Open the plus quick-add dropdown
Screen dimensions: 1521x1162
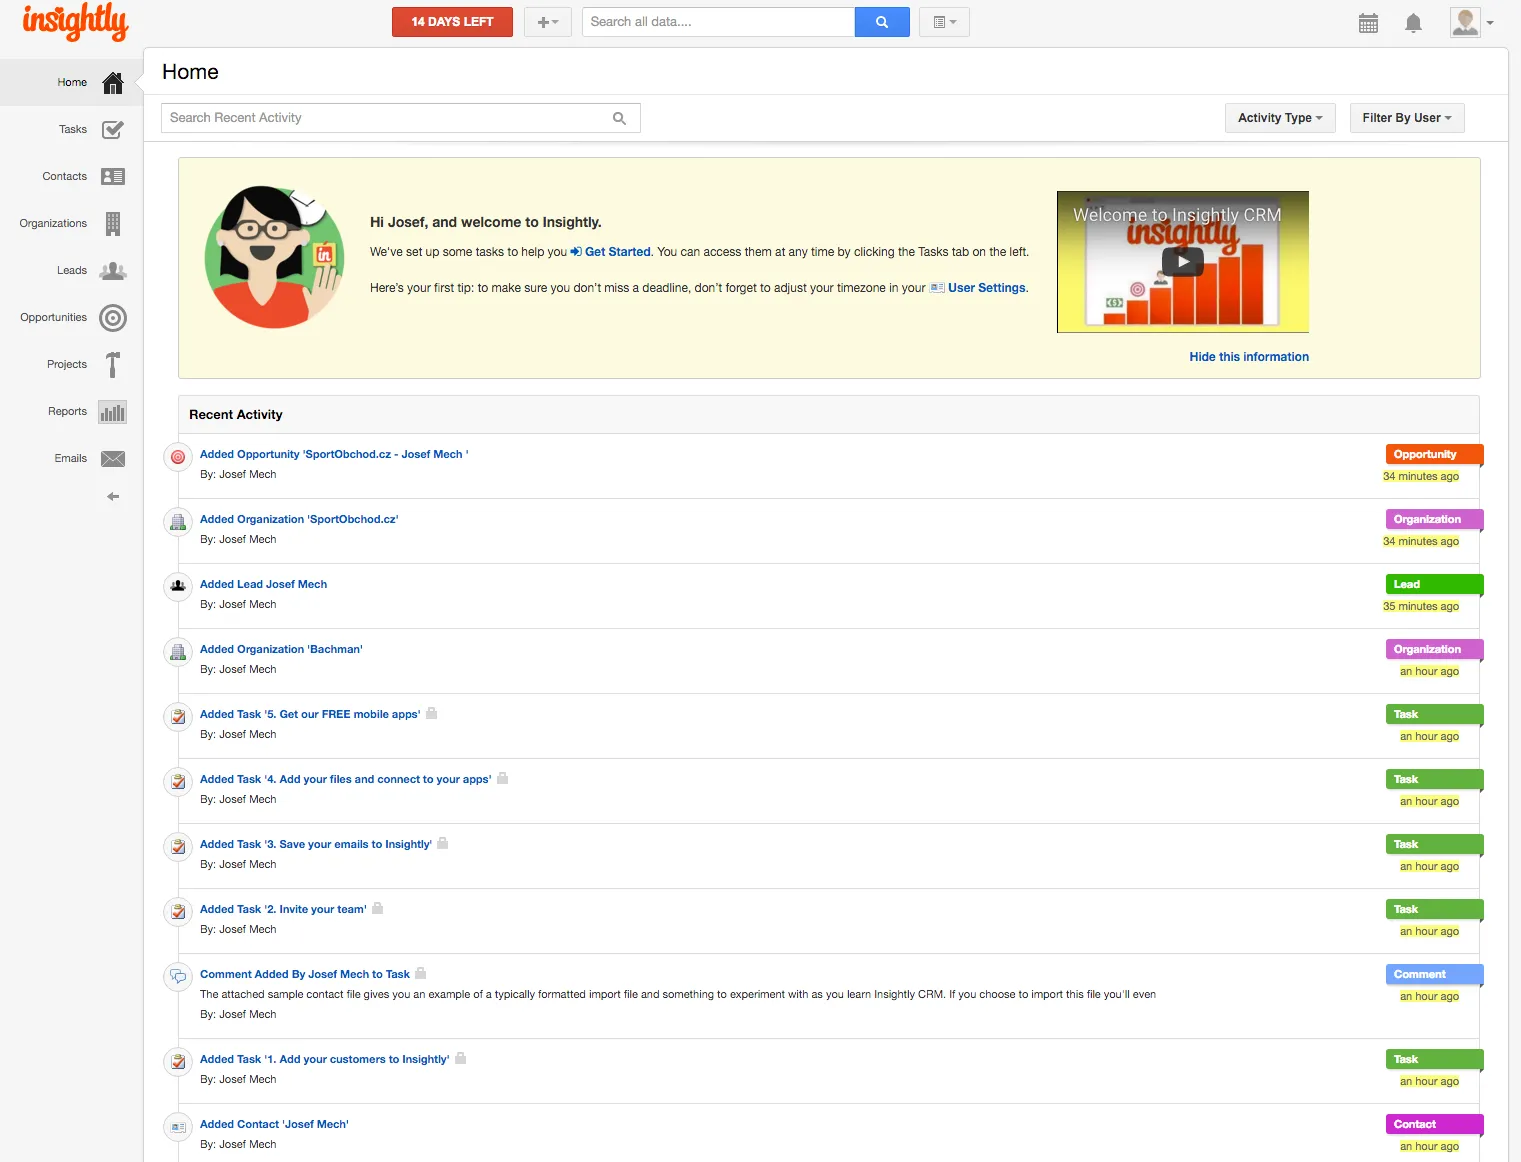click(x=548, y=22)
